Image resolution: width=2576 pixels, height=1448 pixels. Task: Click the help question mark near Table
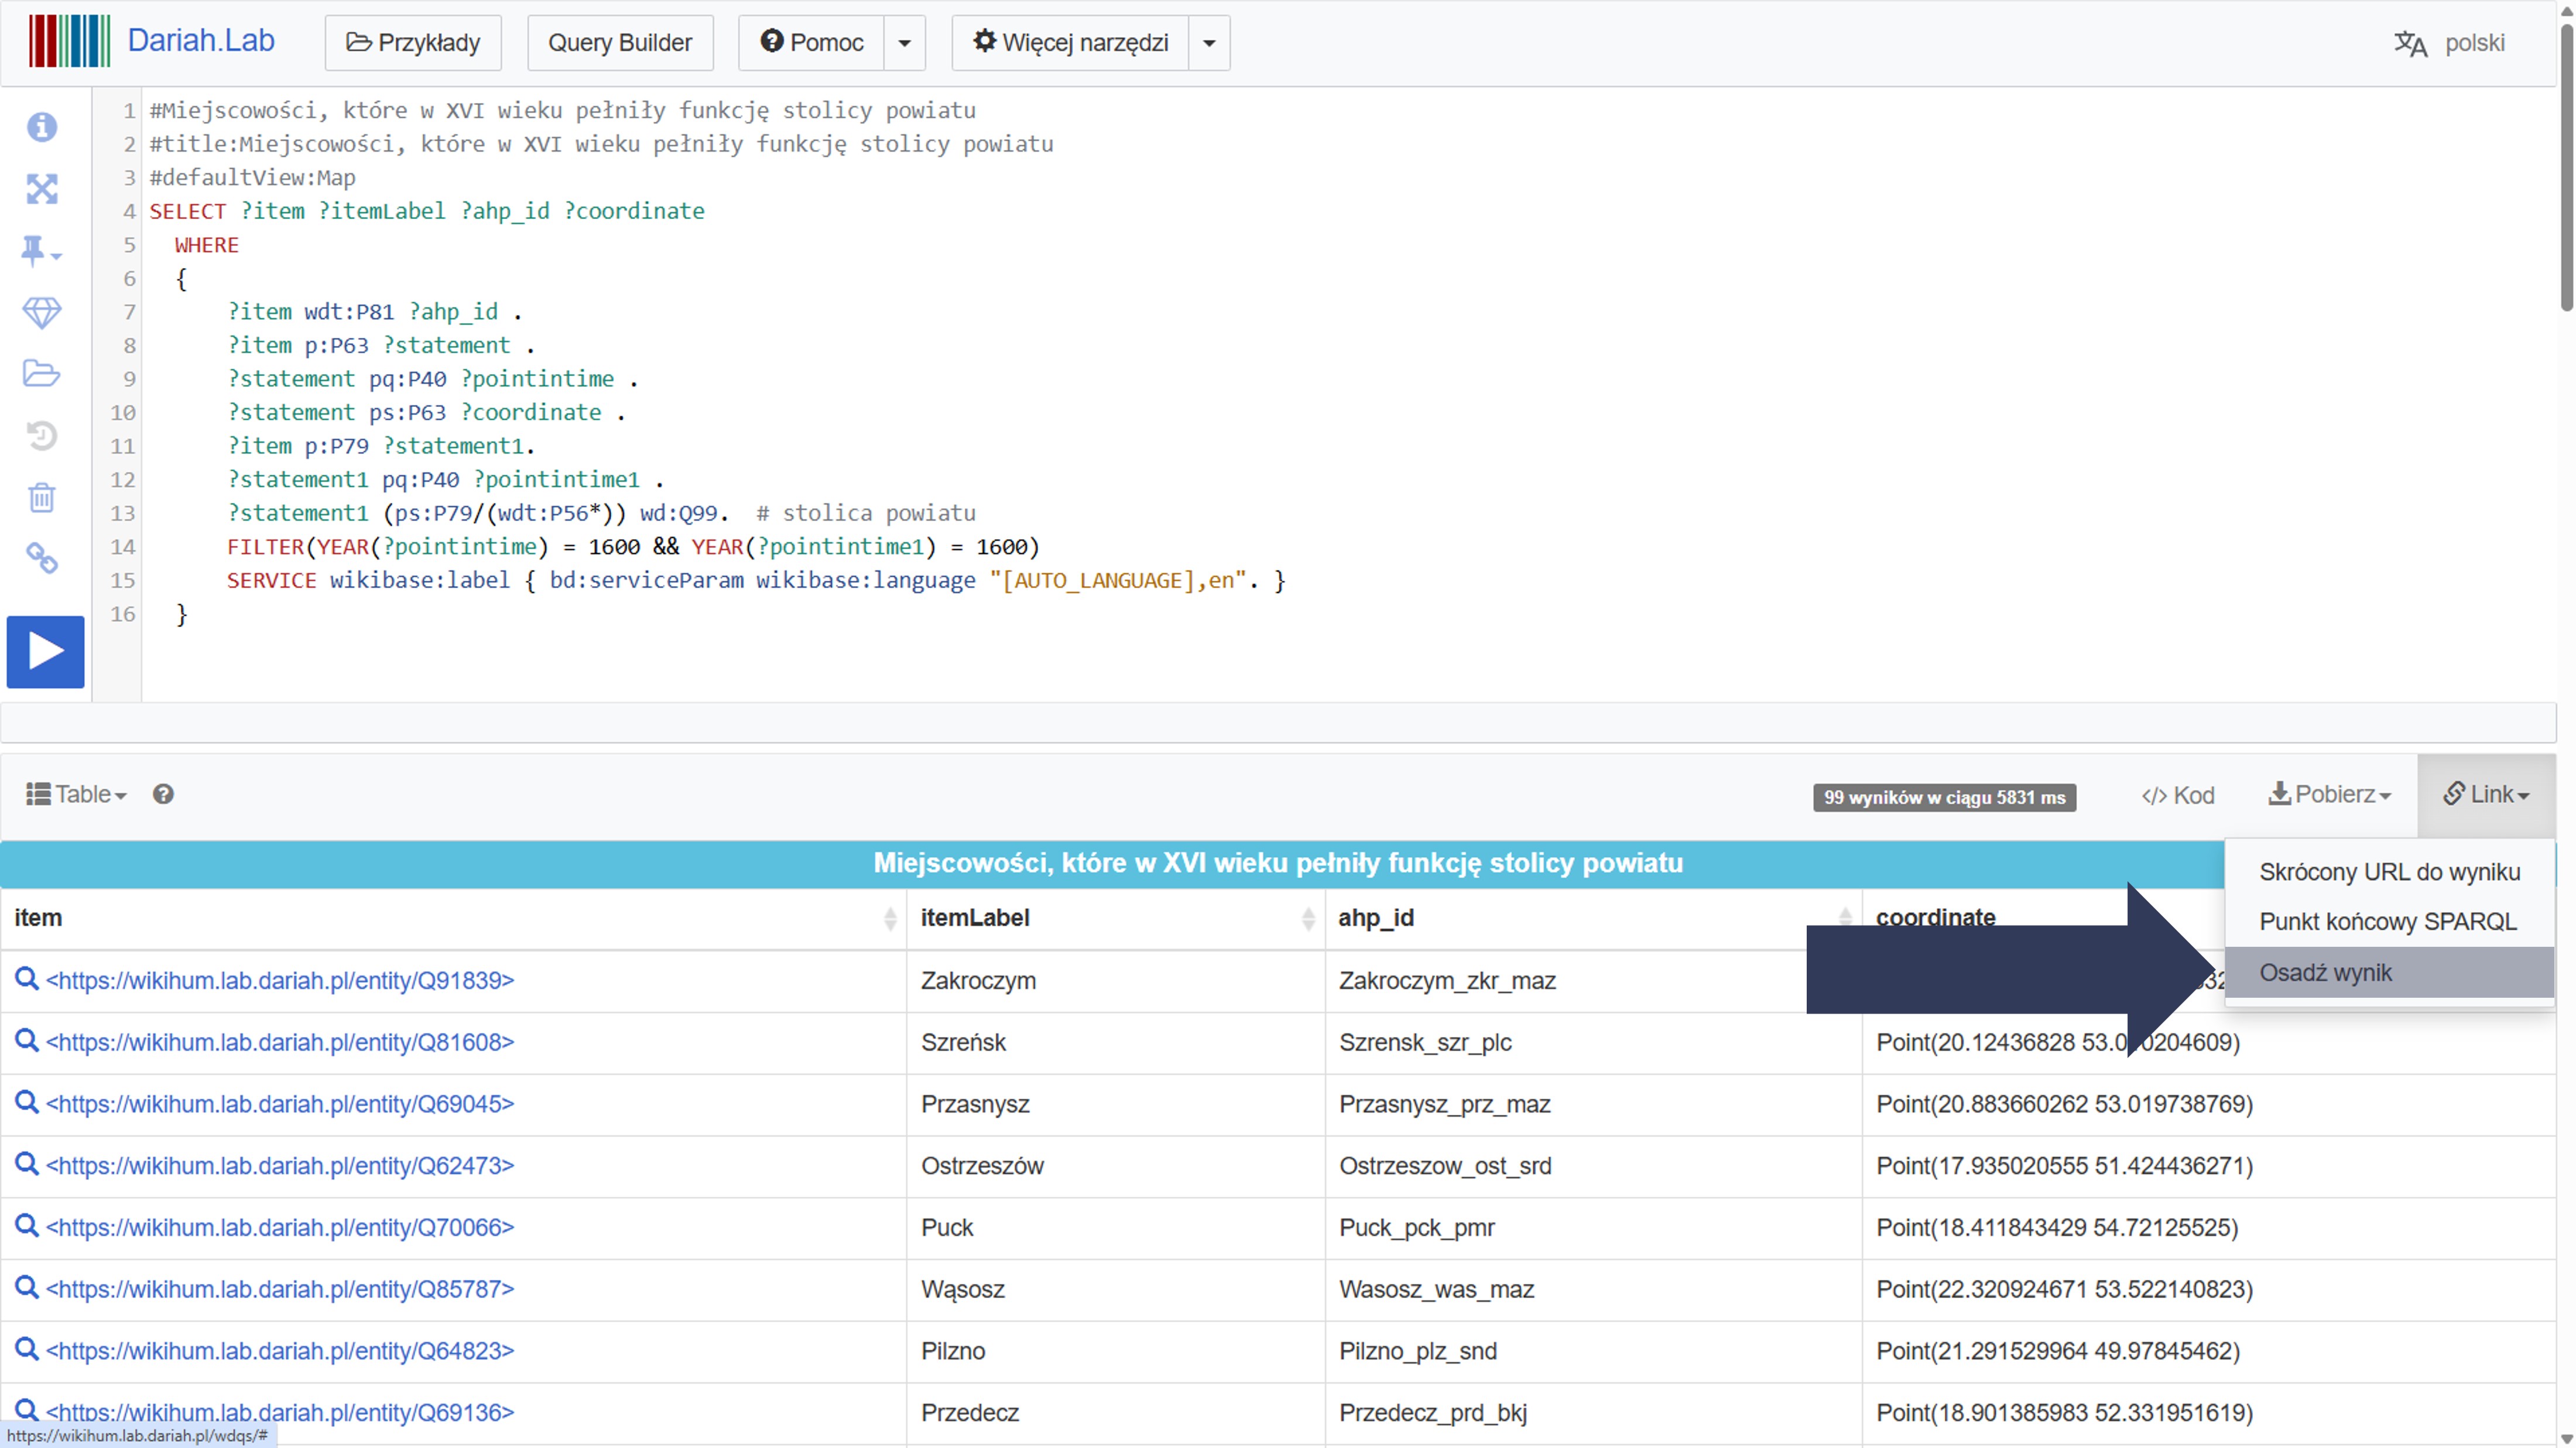[163, 794]
